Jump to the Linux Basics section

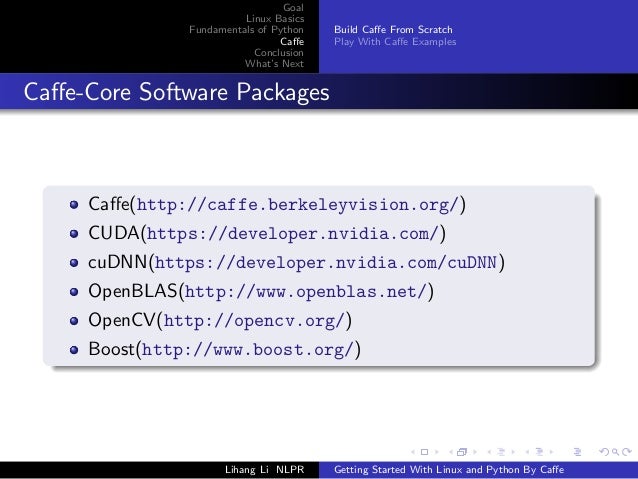[x=275, y=18]
